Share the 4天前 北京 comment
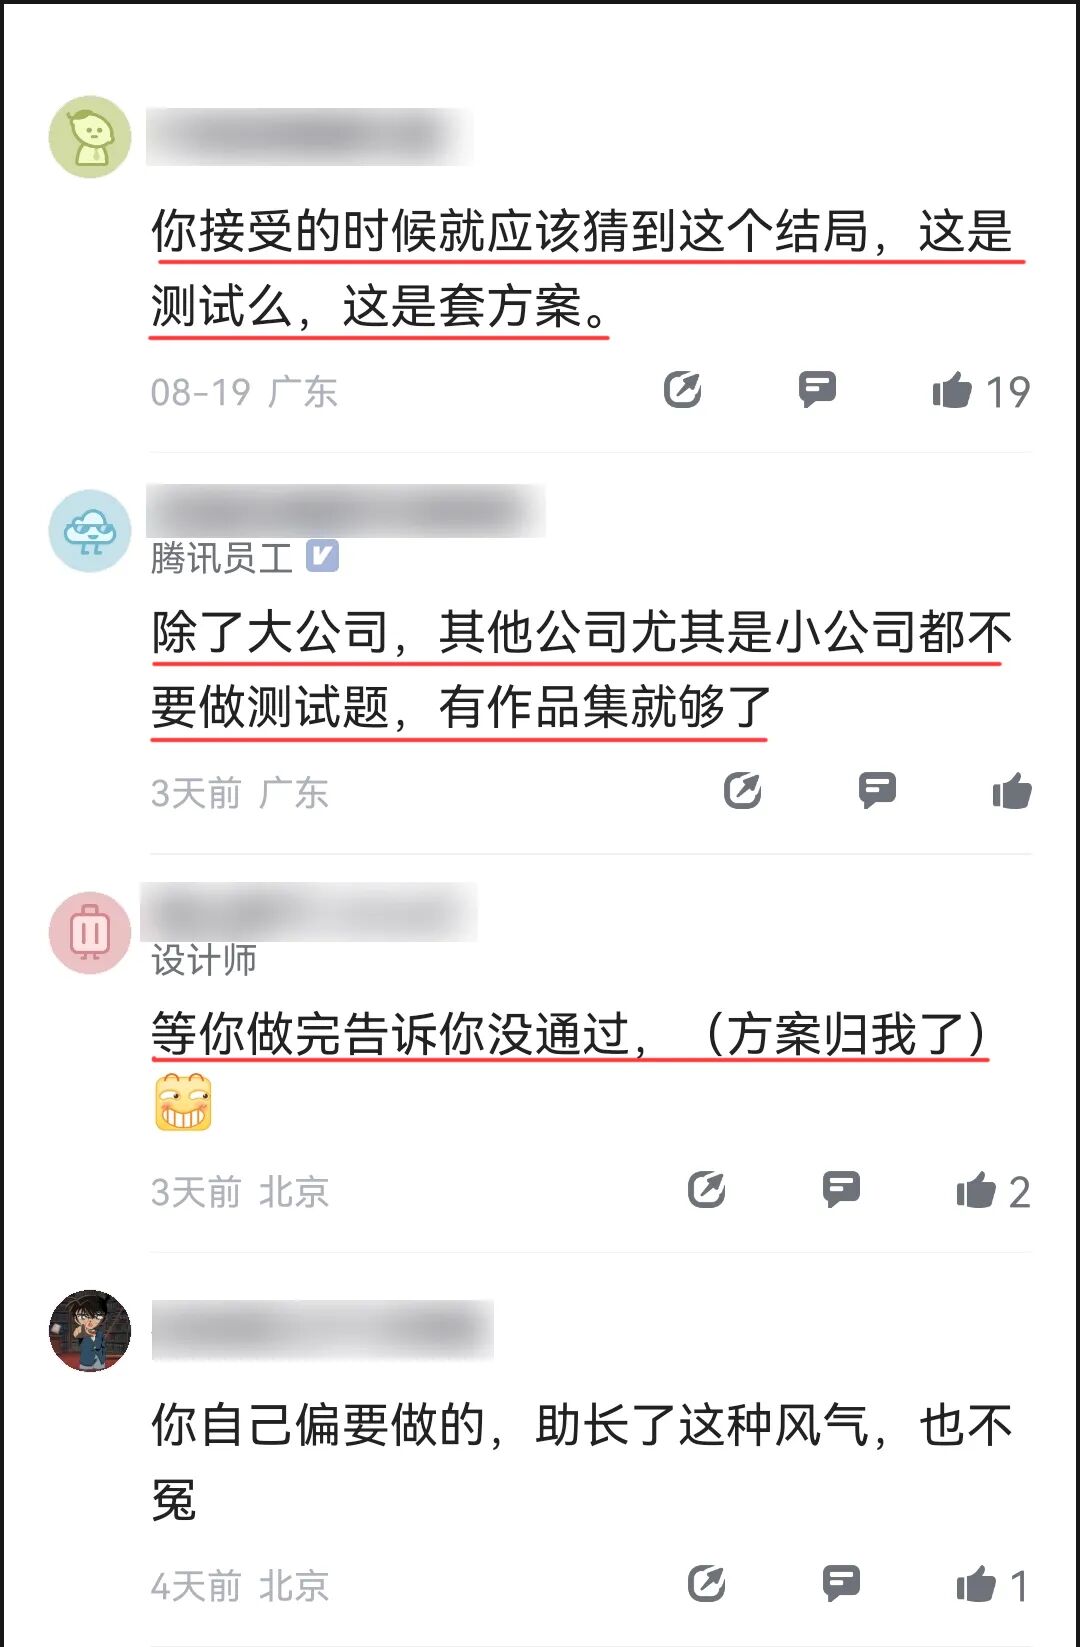The height and width of the screenshot is (1647, 1080). point(707,1583)
